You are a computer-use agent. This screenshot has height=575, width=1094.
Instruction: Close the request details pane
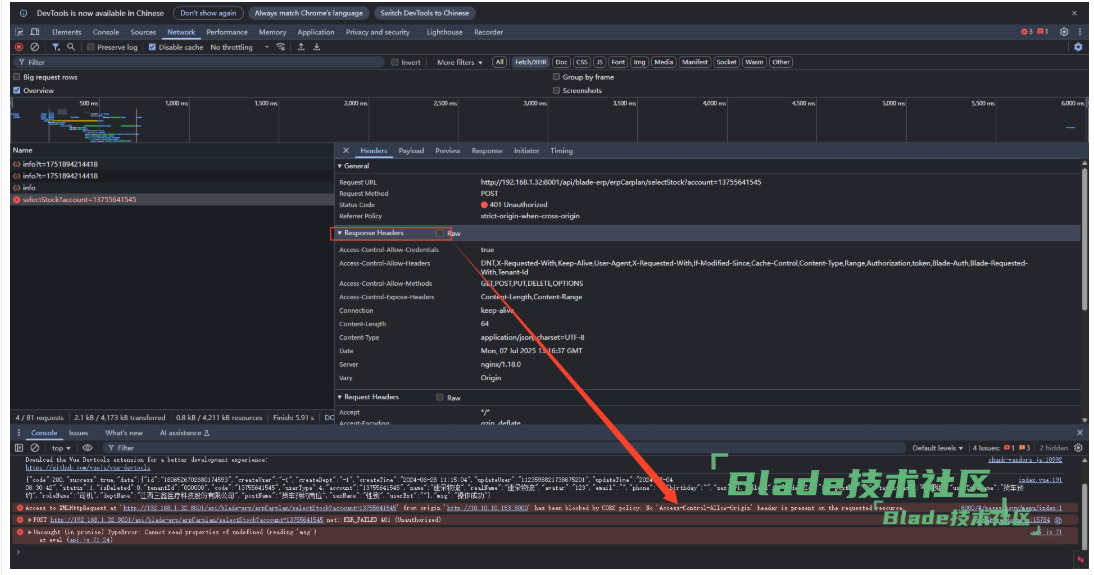point(346,151)
